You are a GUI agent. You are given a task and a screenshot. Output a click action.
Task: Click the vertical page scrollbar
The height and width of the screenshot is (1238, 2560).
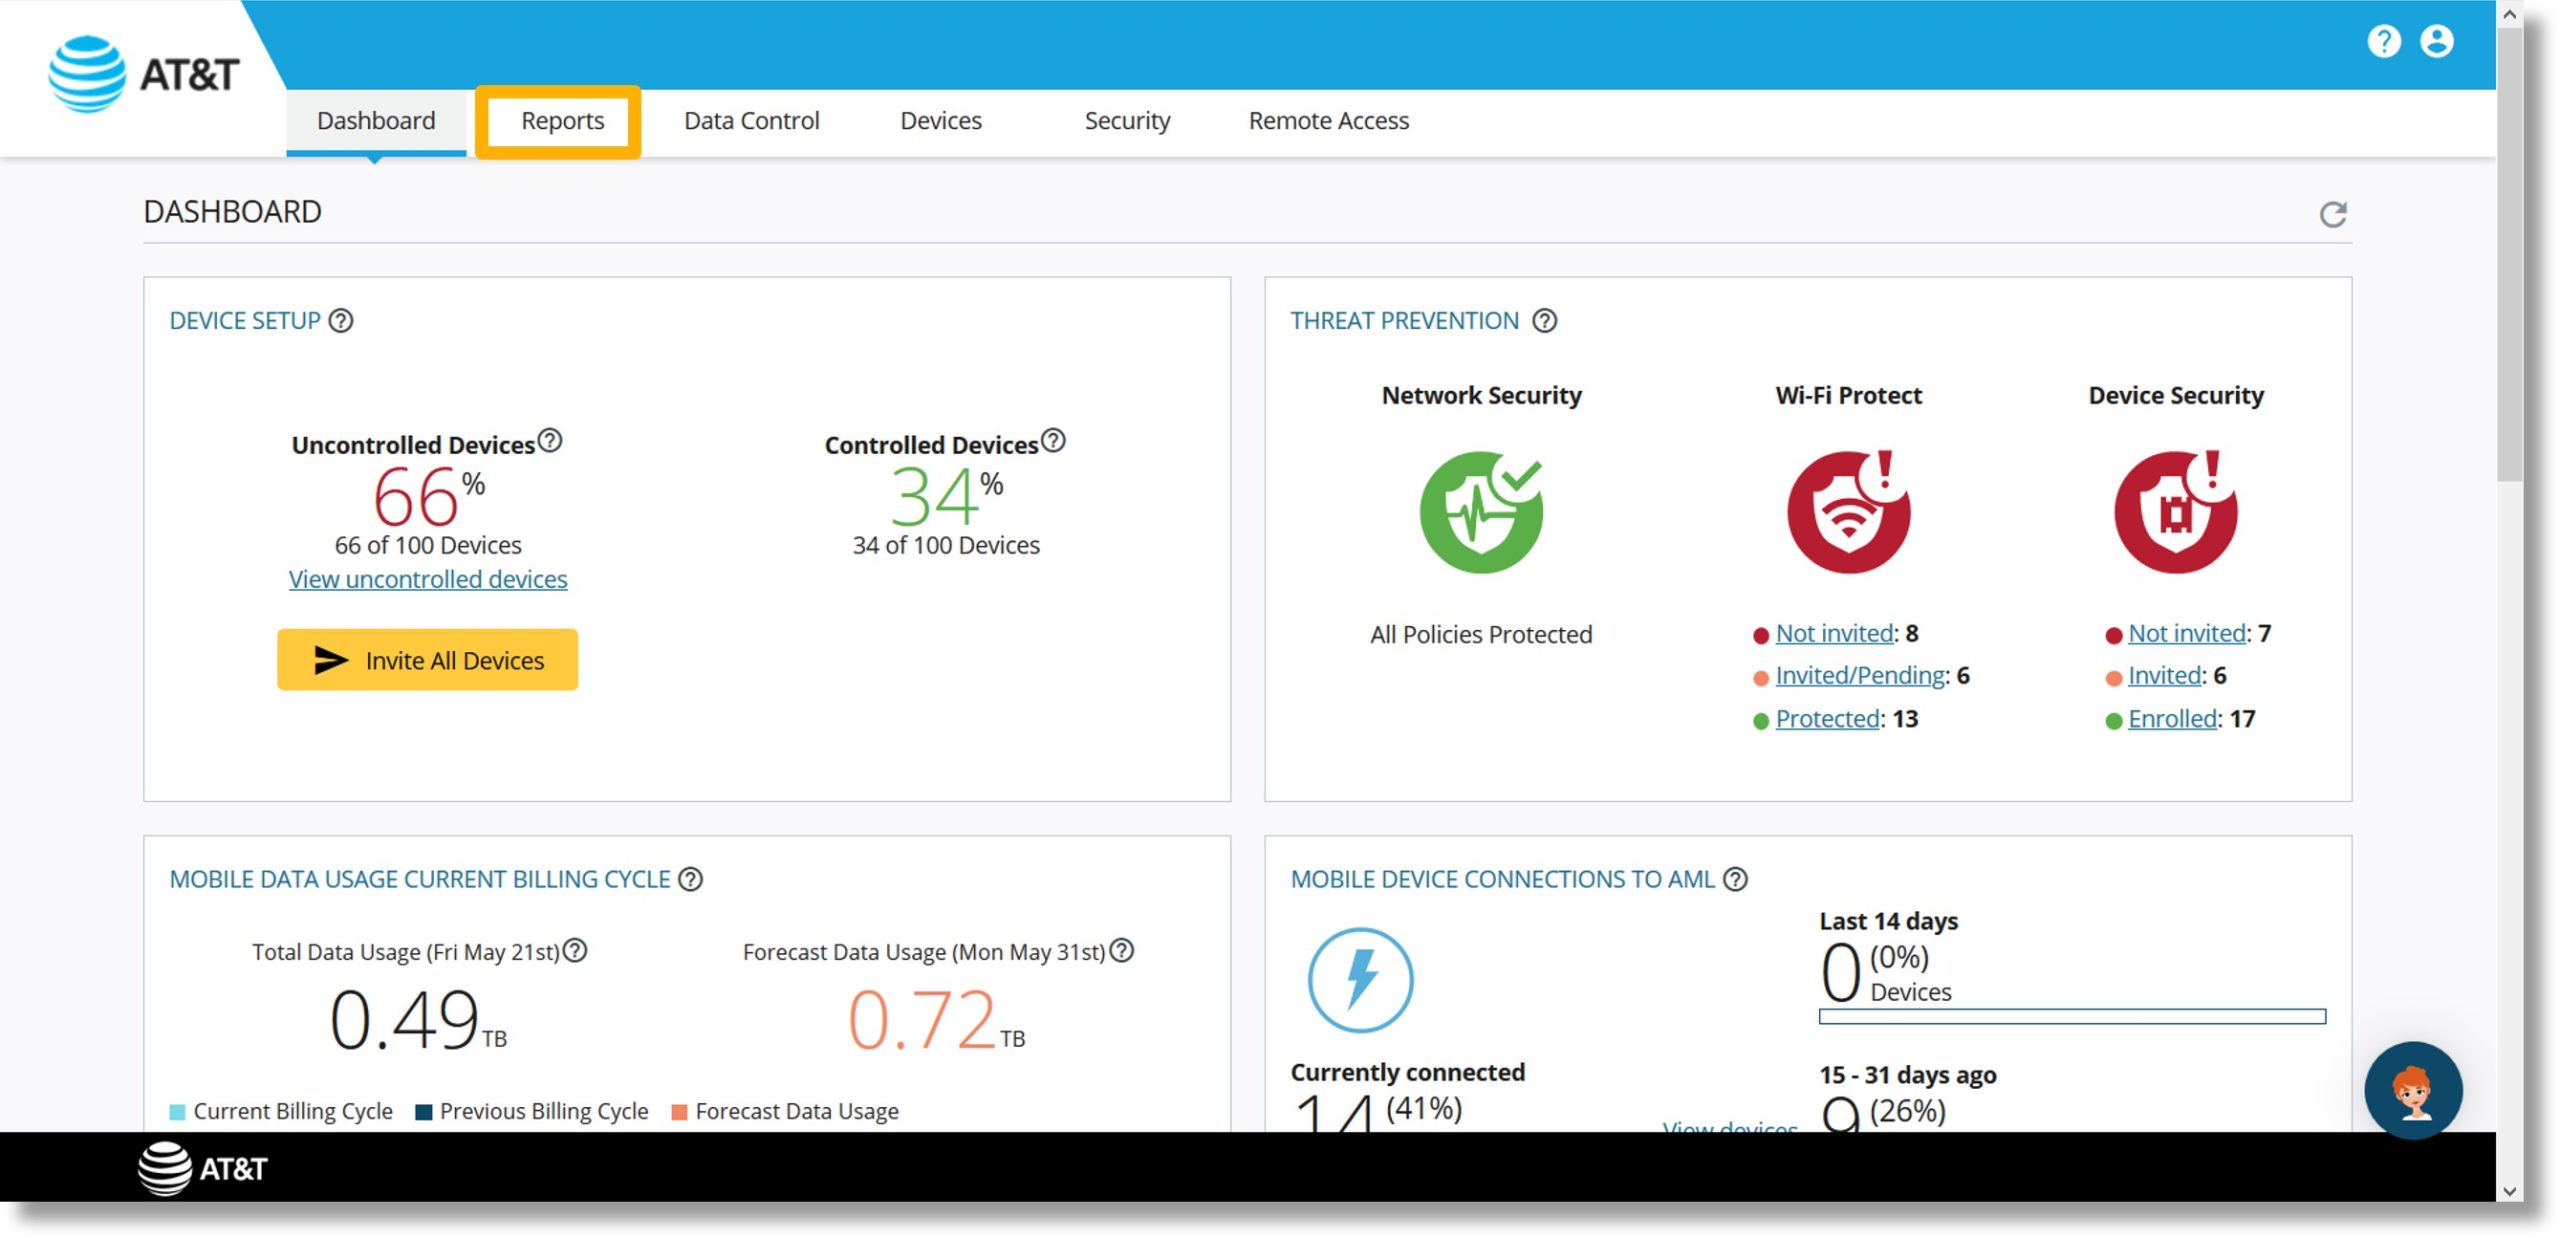point(2510,255)
